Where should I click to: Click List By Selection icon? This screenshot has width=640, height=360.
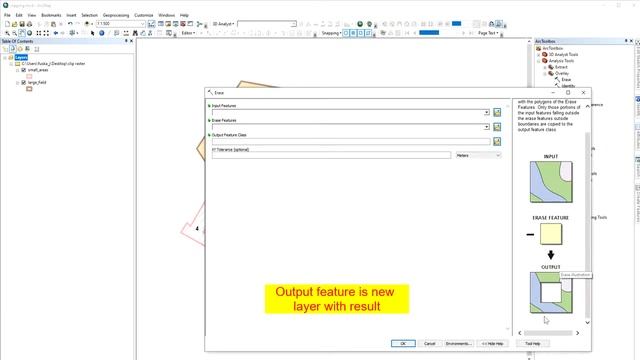(x=27, y=49)
